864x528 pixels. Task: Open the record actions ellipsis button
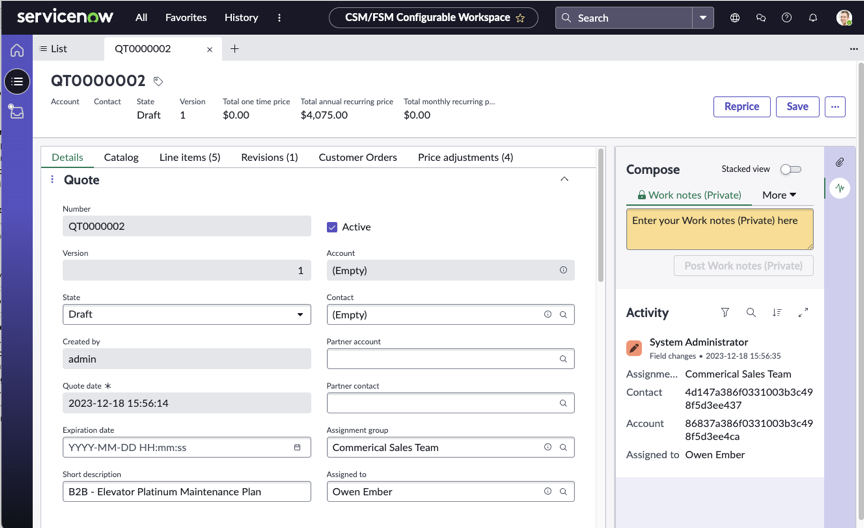(x=835, y=106)
